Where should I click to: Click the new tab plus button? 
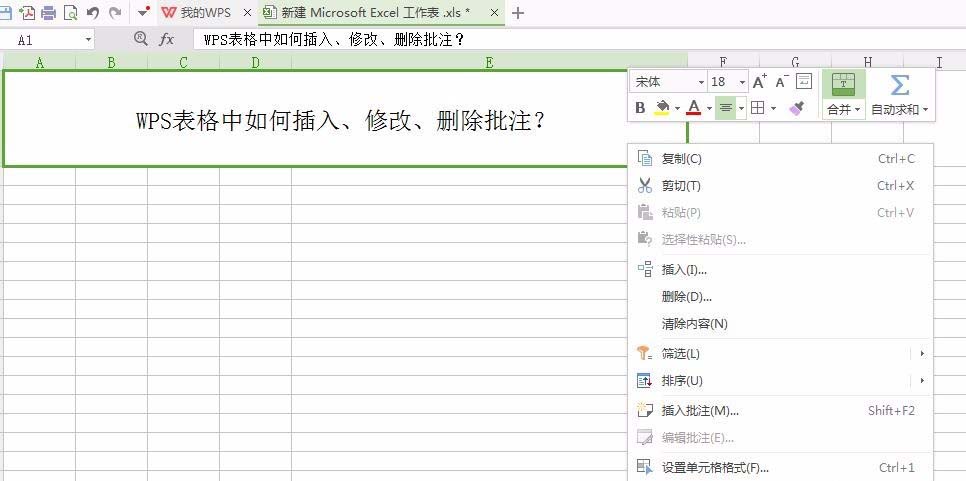pyautogui.click(x=518, y=13)
